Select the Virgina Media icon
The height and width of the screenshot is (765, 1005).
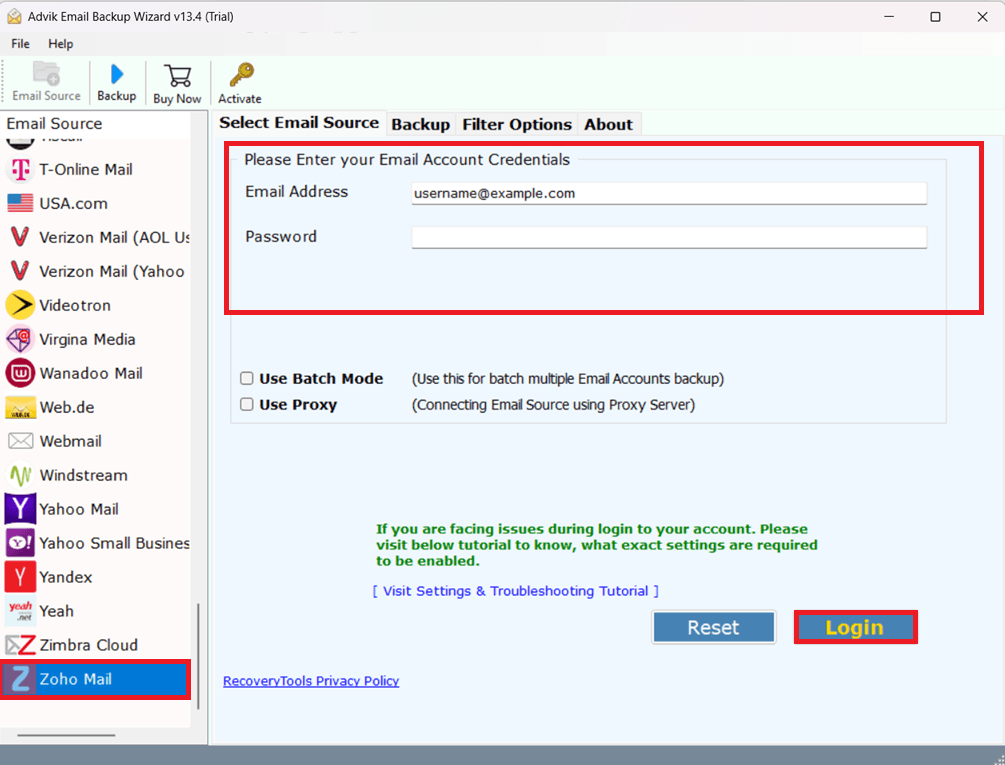pos(20,339)
